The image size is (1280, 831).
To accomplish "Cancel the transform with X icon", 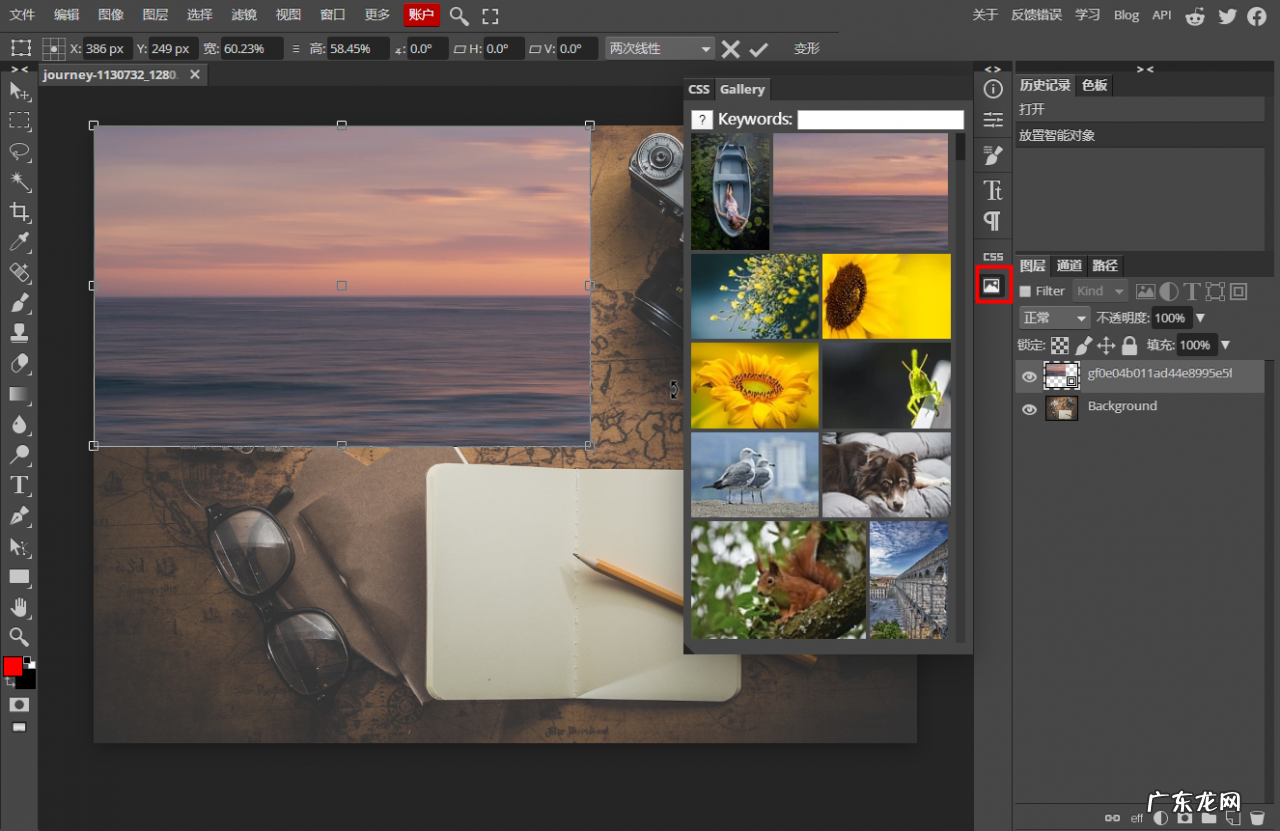I will pos(731,49).
